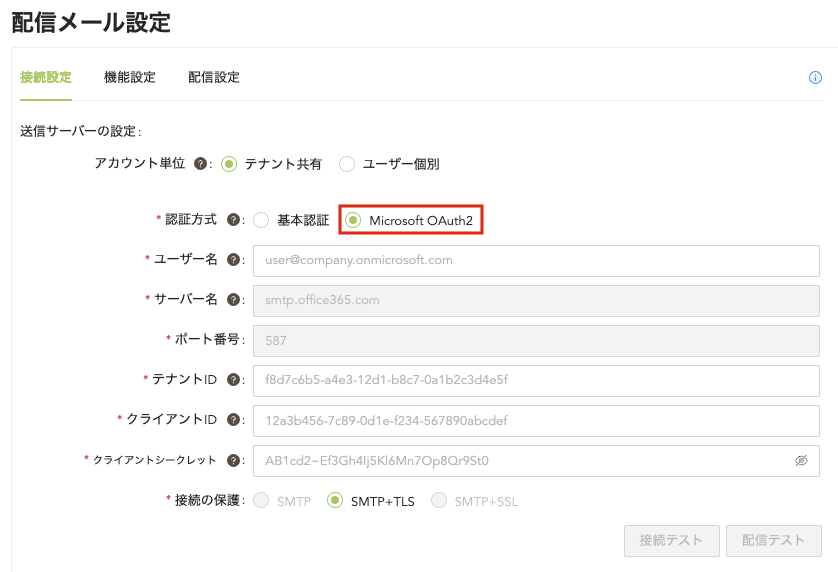Select the テナント共有 radio option
This screenshot has width=838, height=572.
(229, 164)
